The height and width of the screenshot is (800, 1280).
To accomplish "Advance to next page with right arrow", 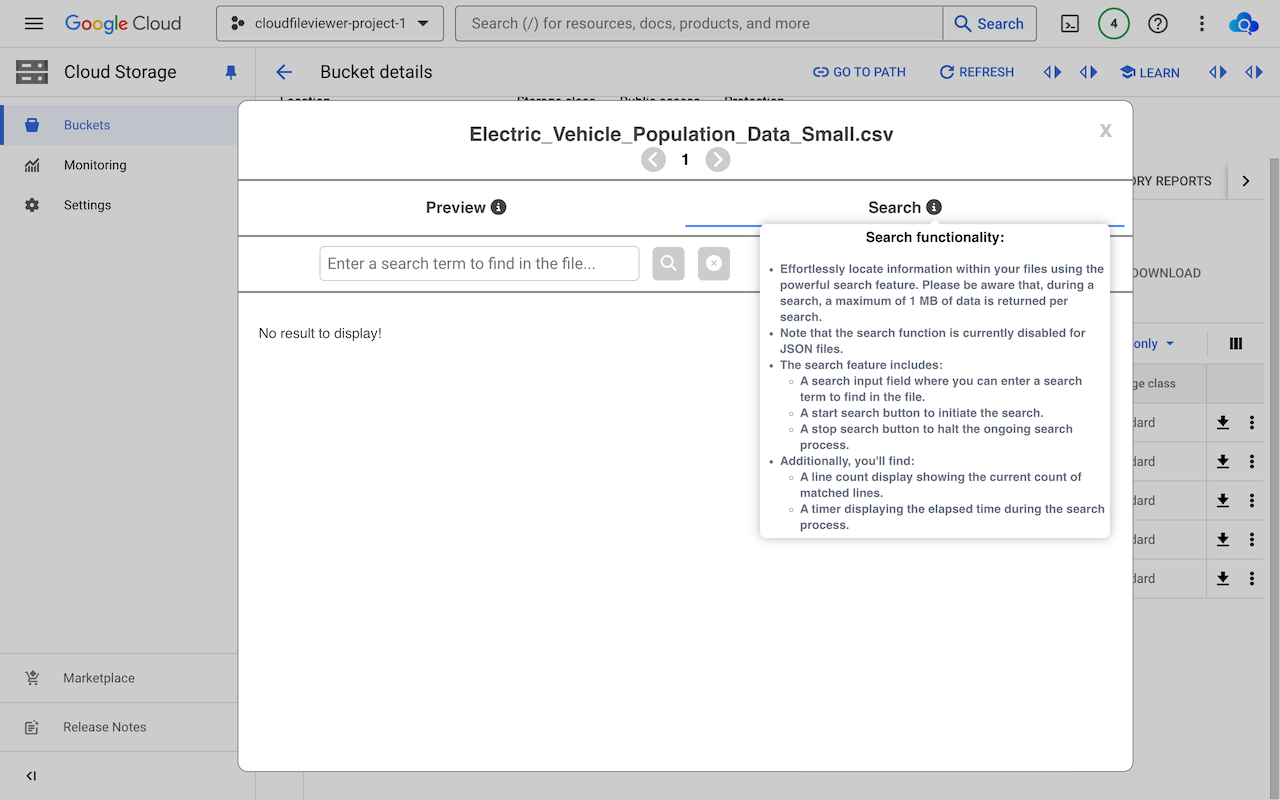I will pyautogui.click(x=717, y=159).
